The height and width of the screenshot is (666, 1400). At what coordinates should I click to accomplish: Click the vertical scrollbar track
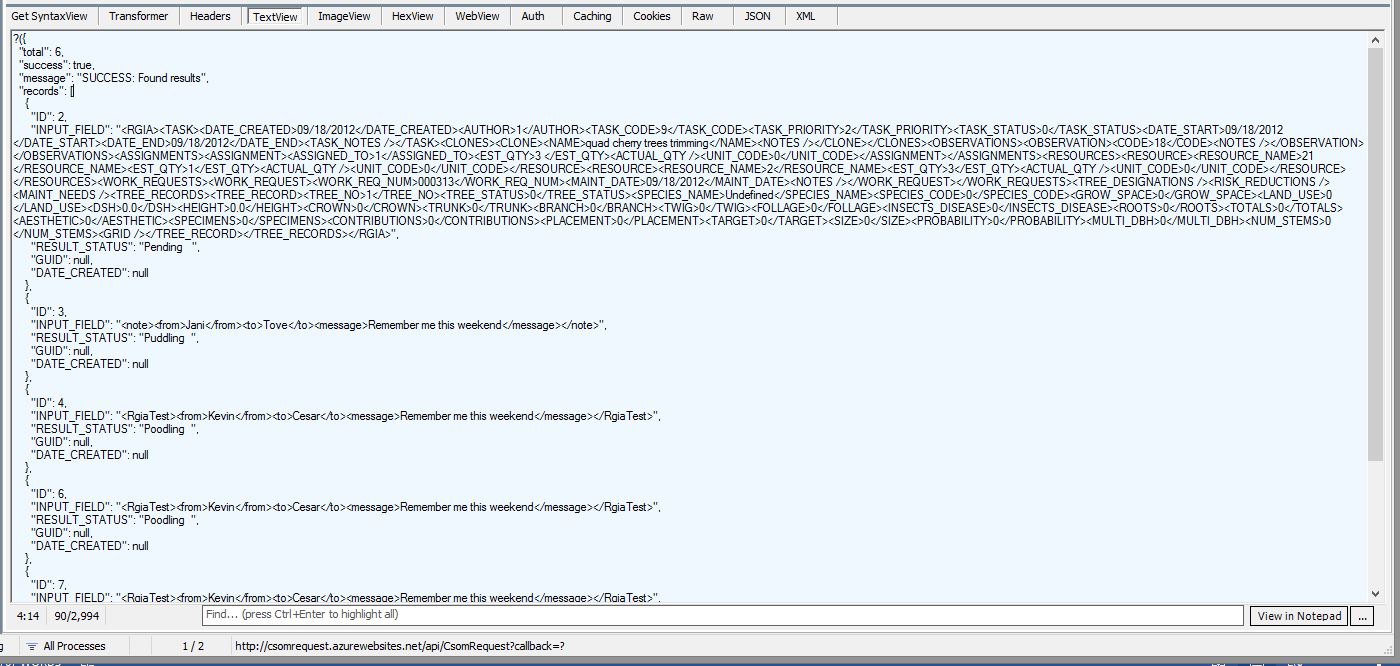(1377, 520)
